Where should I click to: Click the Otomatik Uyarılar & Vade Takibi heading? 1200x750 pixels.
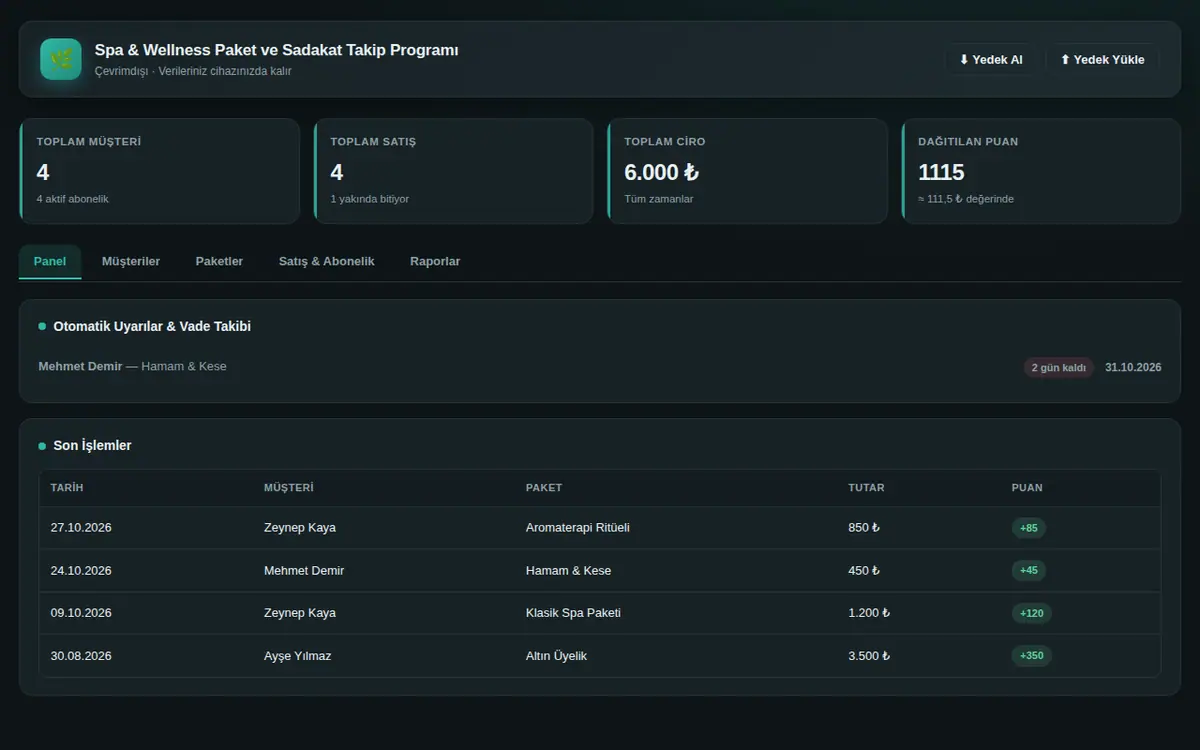[x=152, y=327]
